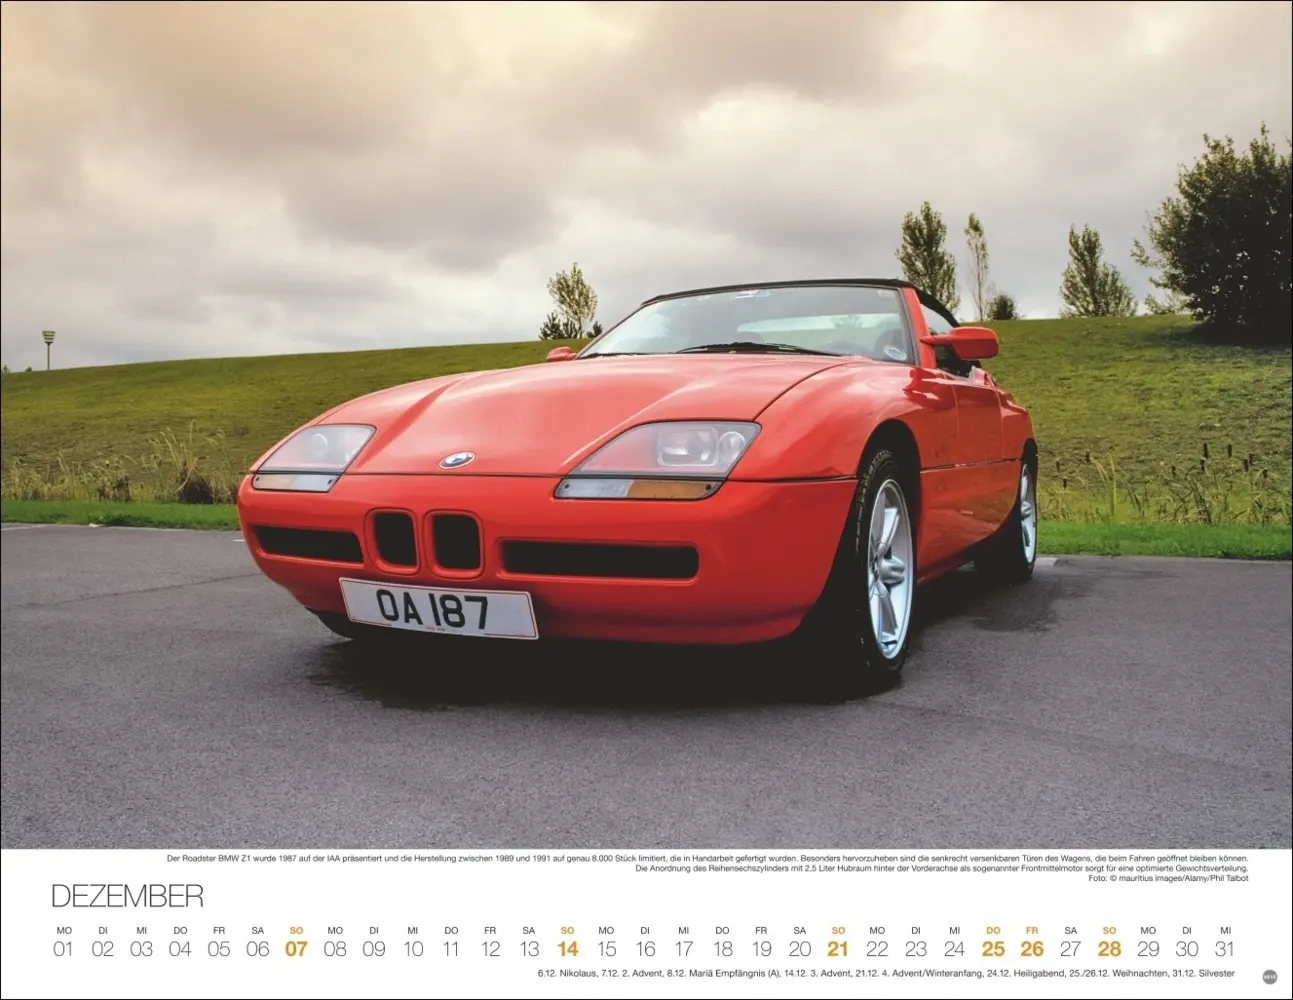Select date 31 in the calendar row
The image size is (1293, 1000).
1225,949
